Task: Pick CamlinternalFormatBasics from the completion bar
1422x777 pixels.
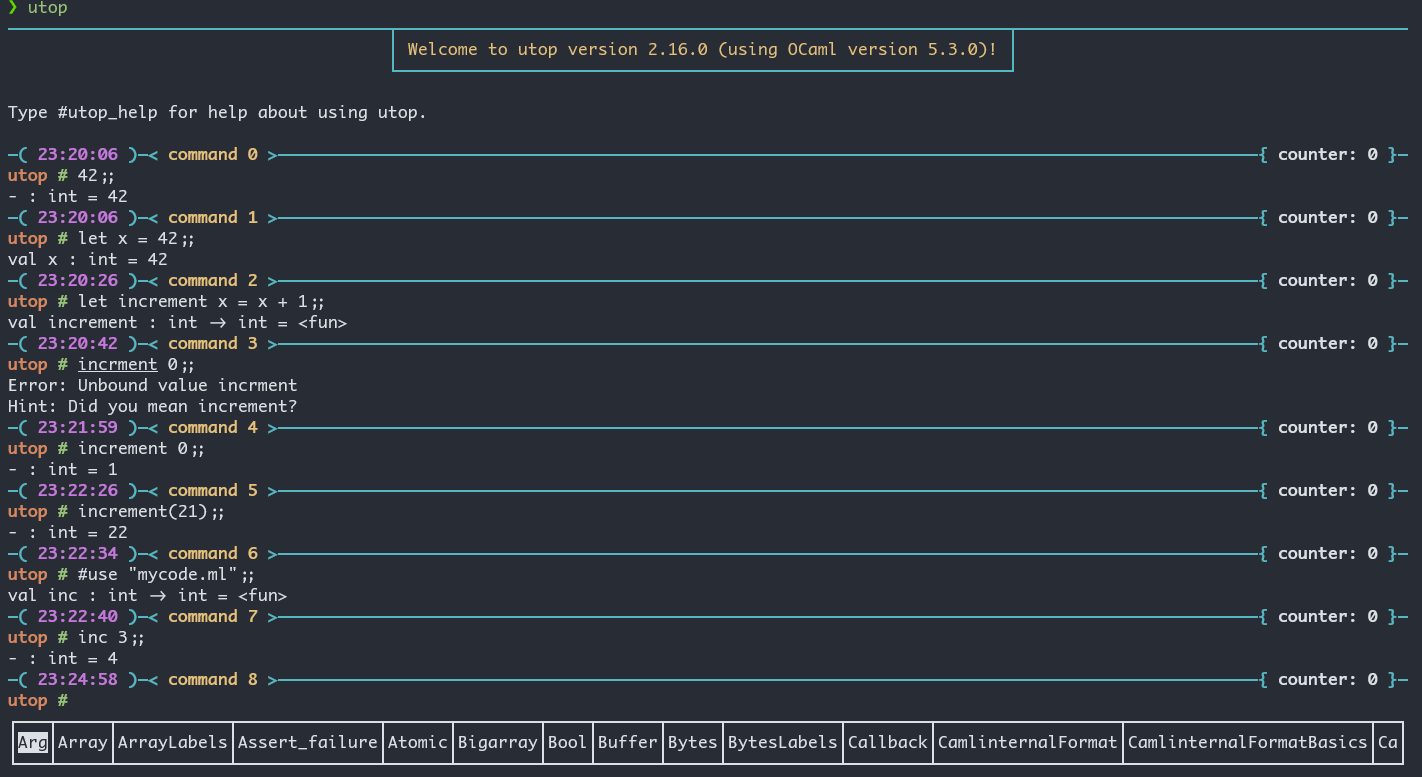Action: [x=1247, y=742]
